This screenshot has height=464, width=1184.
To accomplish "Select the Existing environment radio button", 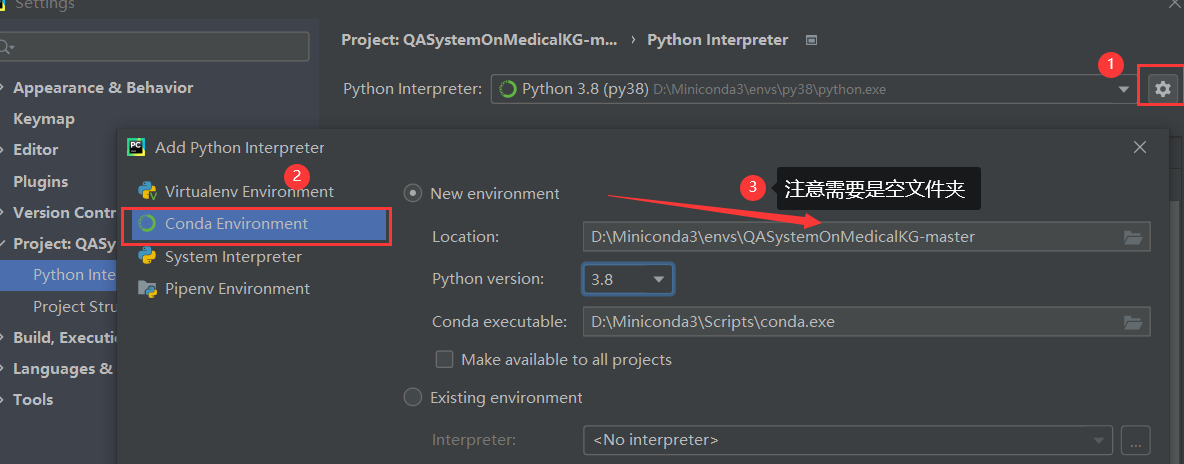I will 412,397.
